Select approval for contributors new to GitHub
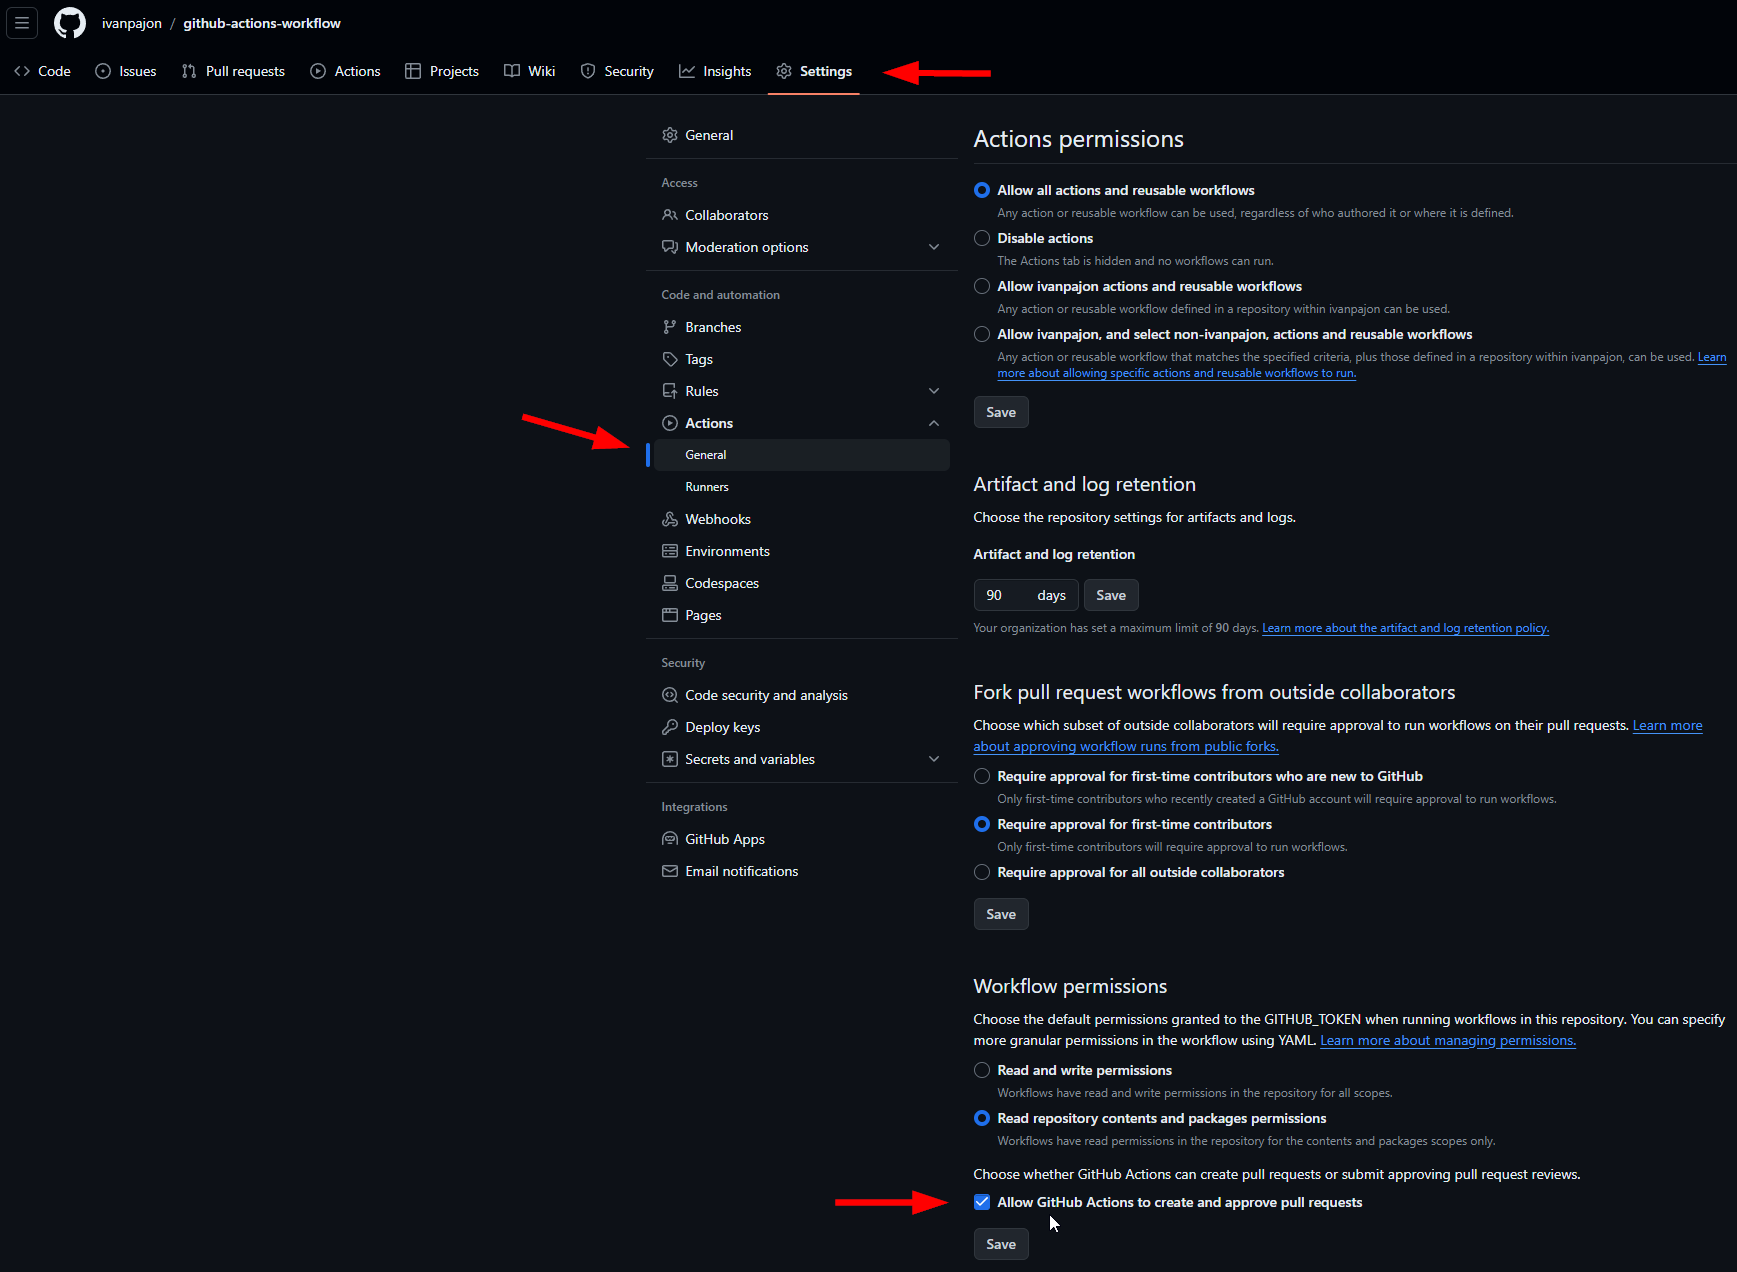This screenshot has width=1737, height=1272. [982, 776]
